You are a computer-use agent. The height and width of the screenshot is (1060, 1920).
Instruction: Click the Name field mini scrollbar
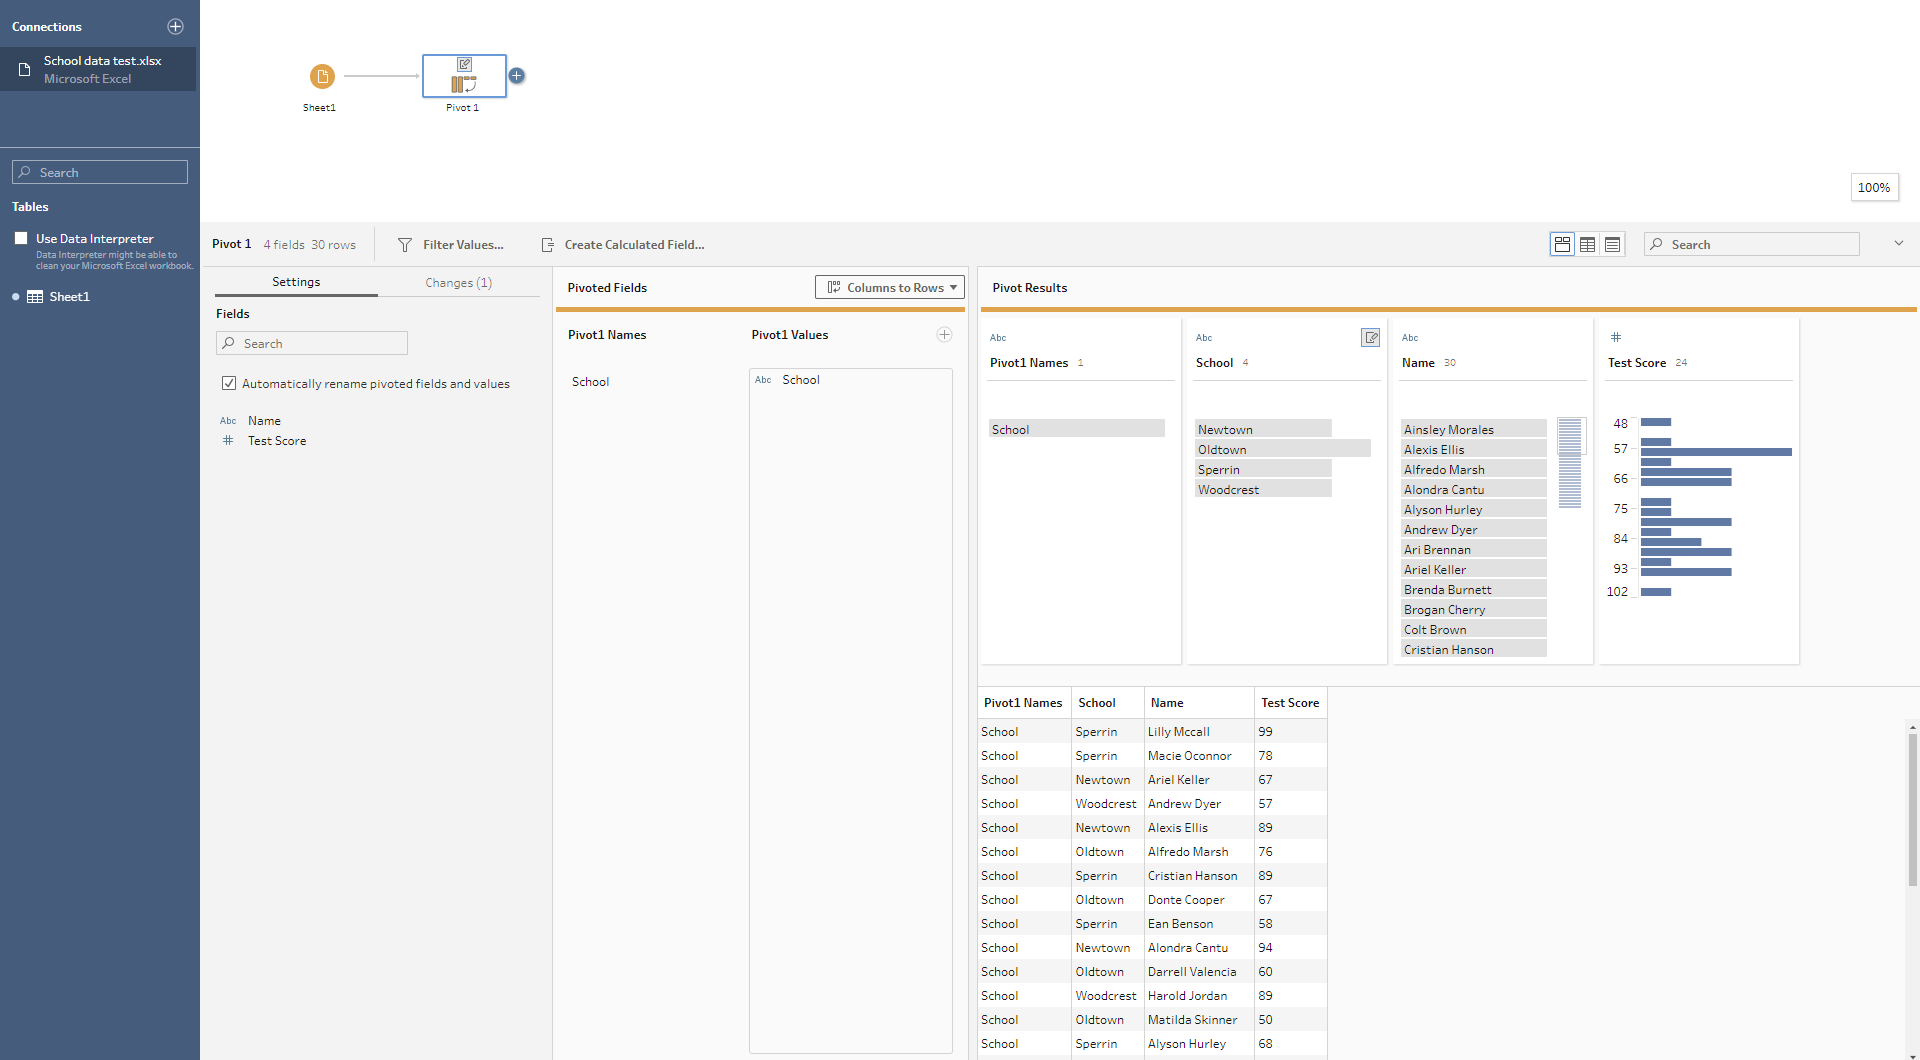tap(1569, 462)
